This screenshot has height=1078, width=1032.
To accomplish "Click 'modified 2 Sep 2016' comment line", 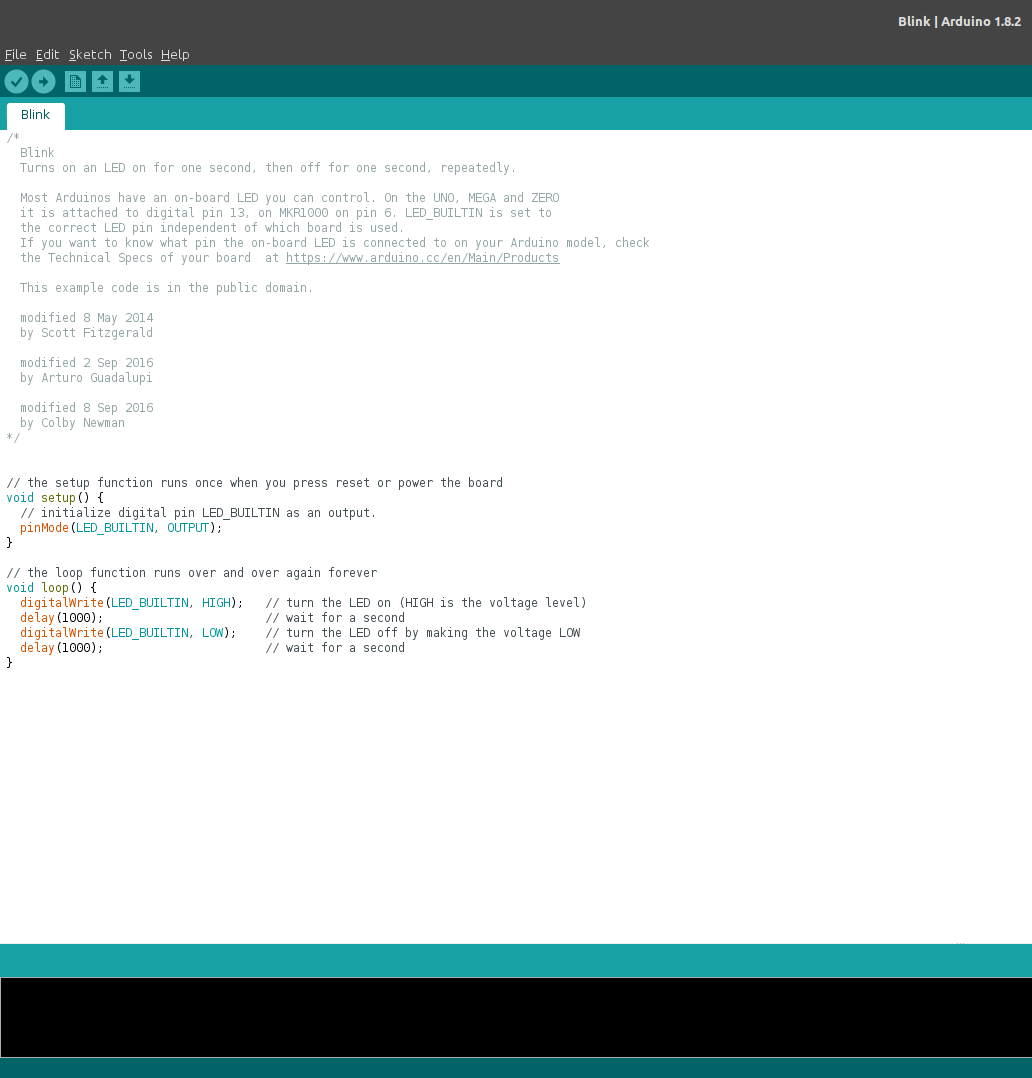I will (x=87, y=363).
